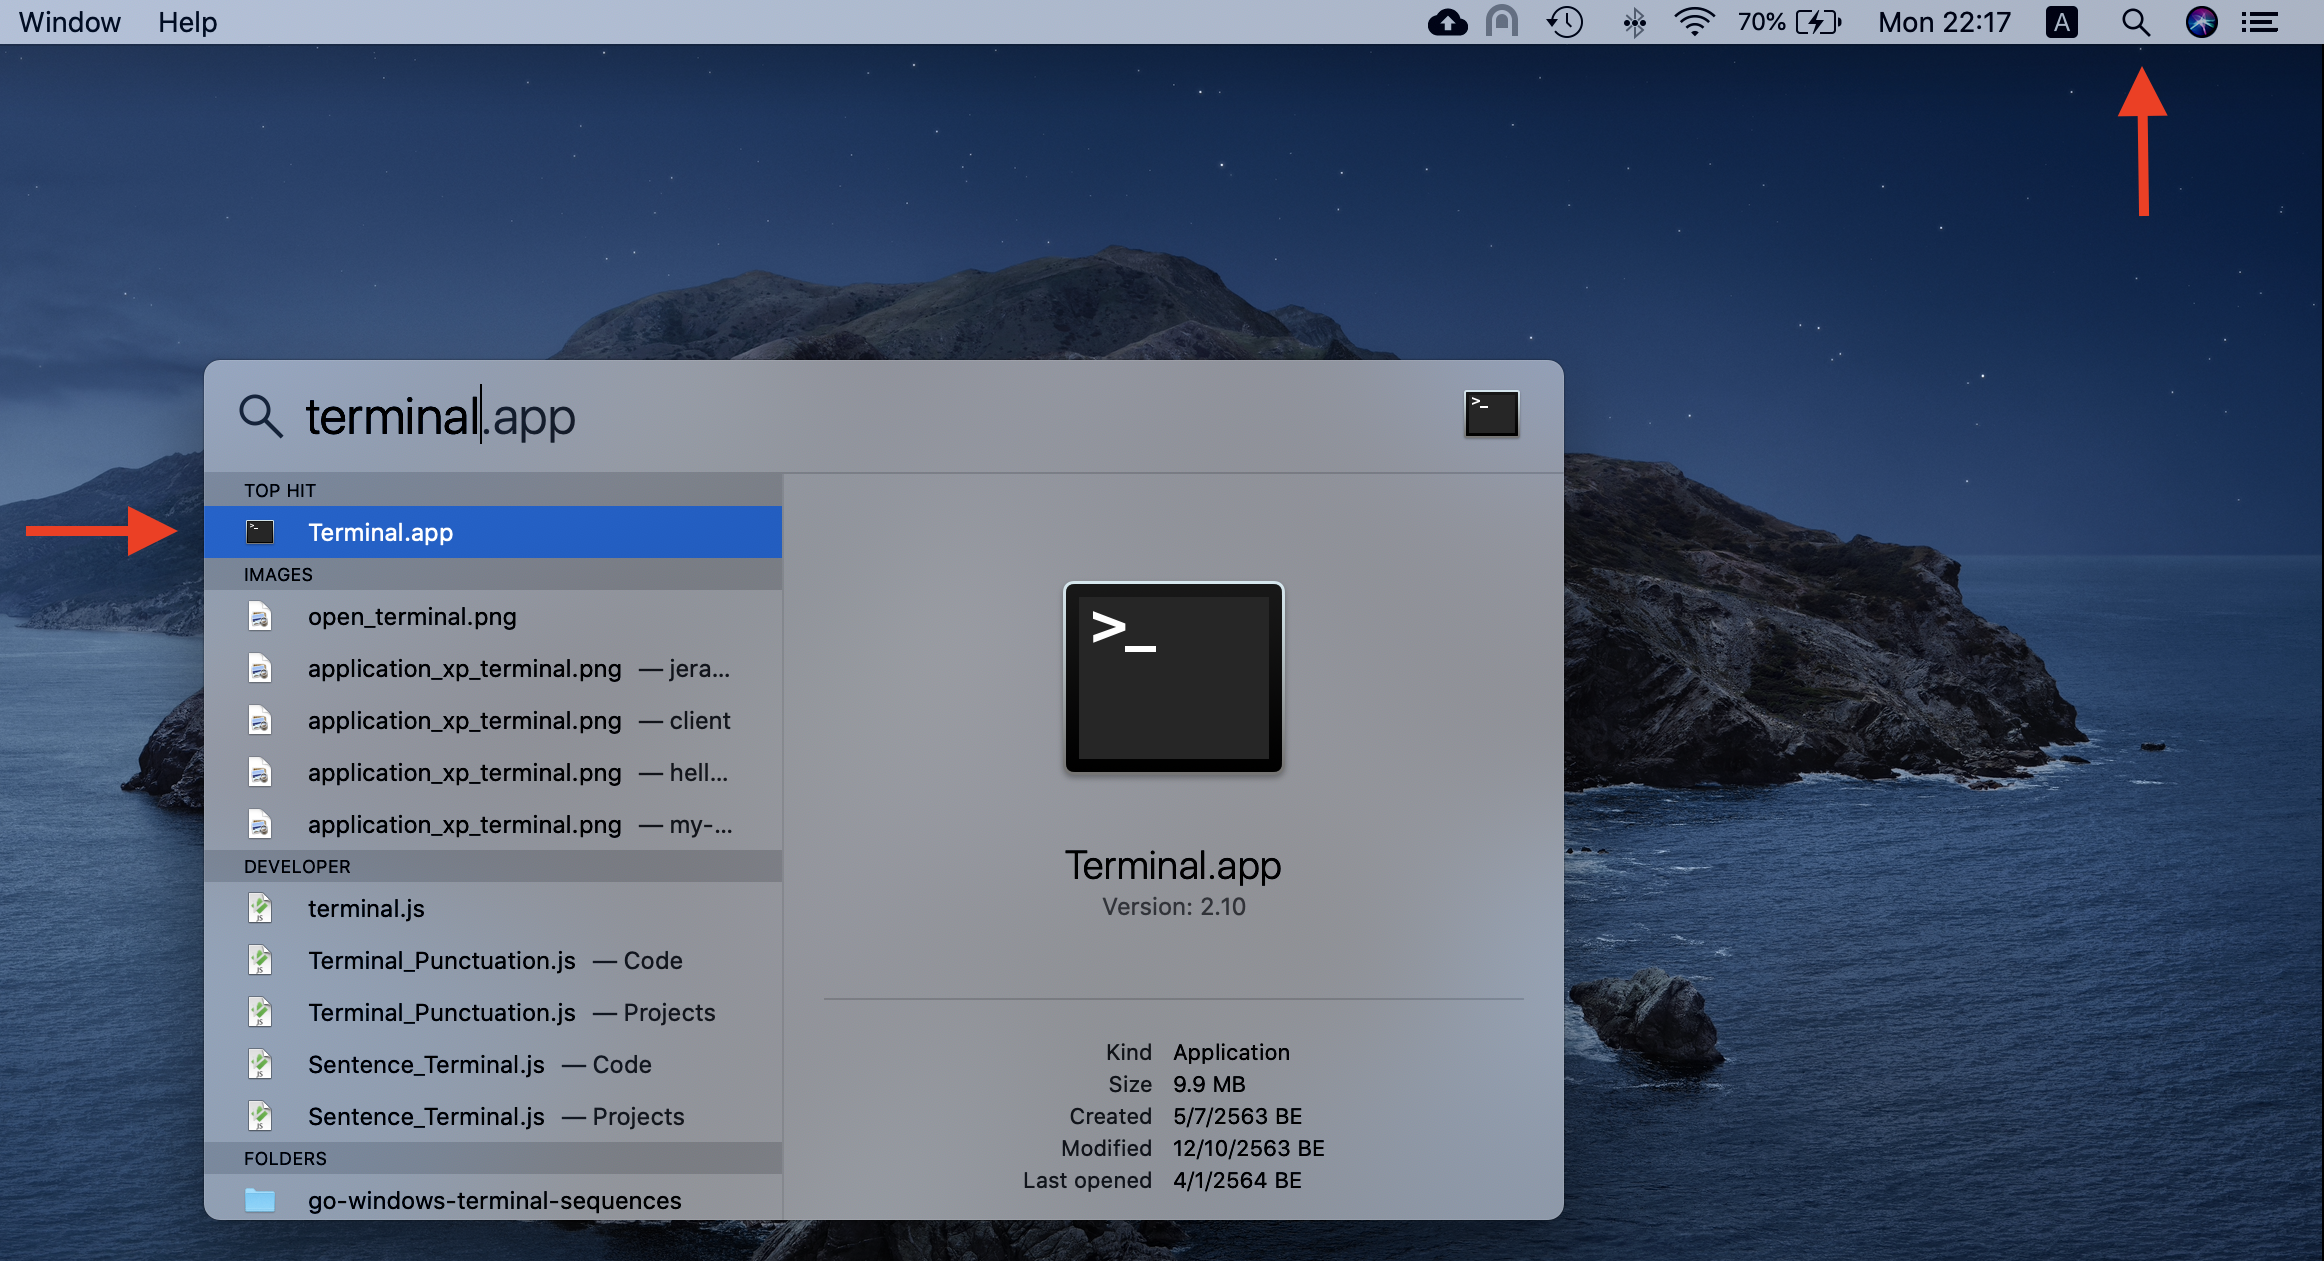This screenshot has width=2324, height=1261.
Task: Open the Help menu
Action: tap(187, 22)
